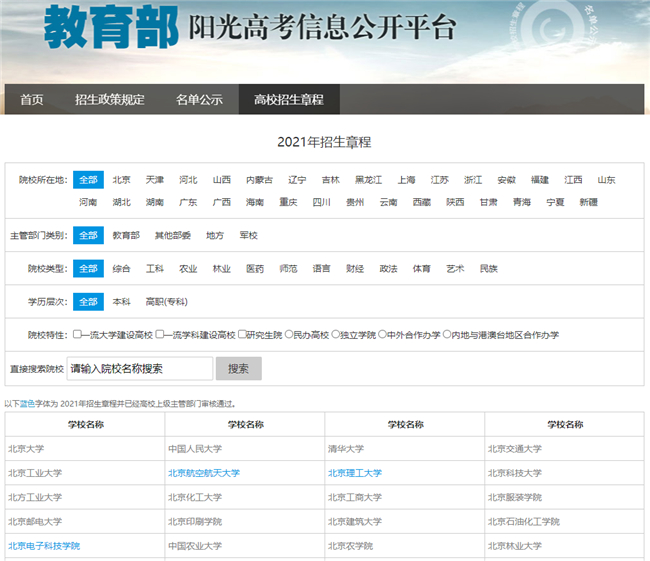Click the 北京石油化工学院 table cell
The height and width of the screenshot is (561, 650).
coord(564,522)
